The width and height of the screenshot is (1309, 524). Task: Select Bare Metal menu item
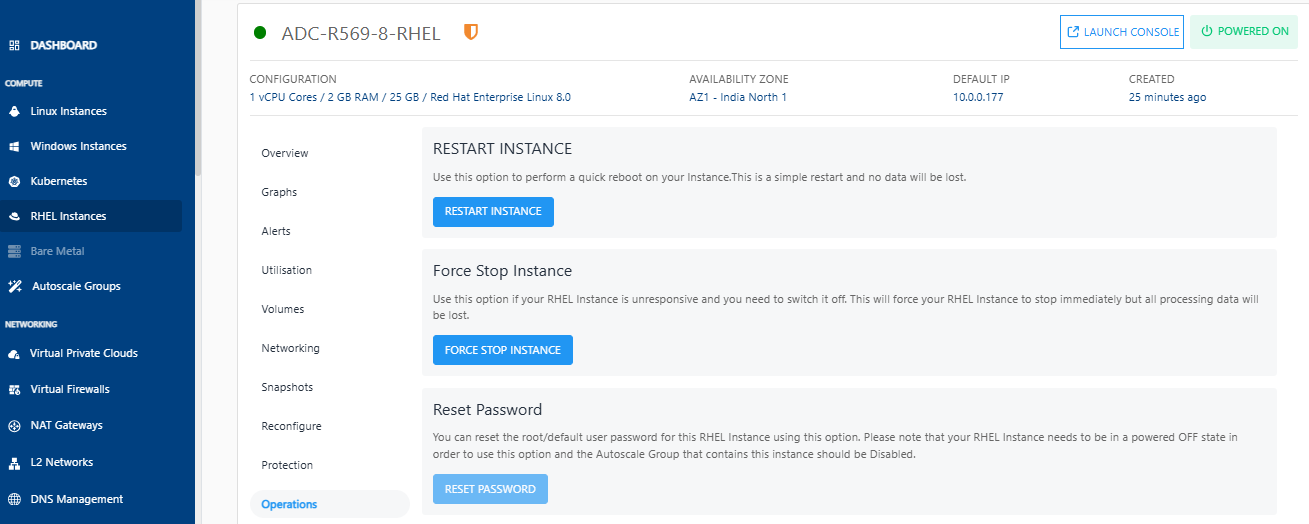58,251
